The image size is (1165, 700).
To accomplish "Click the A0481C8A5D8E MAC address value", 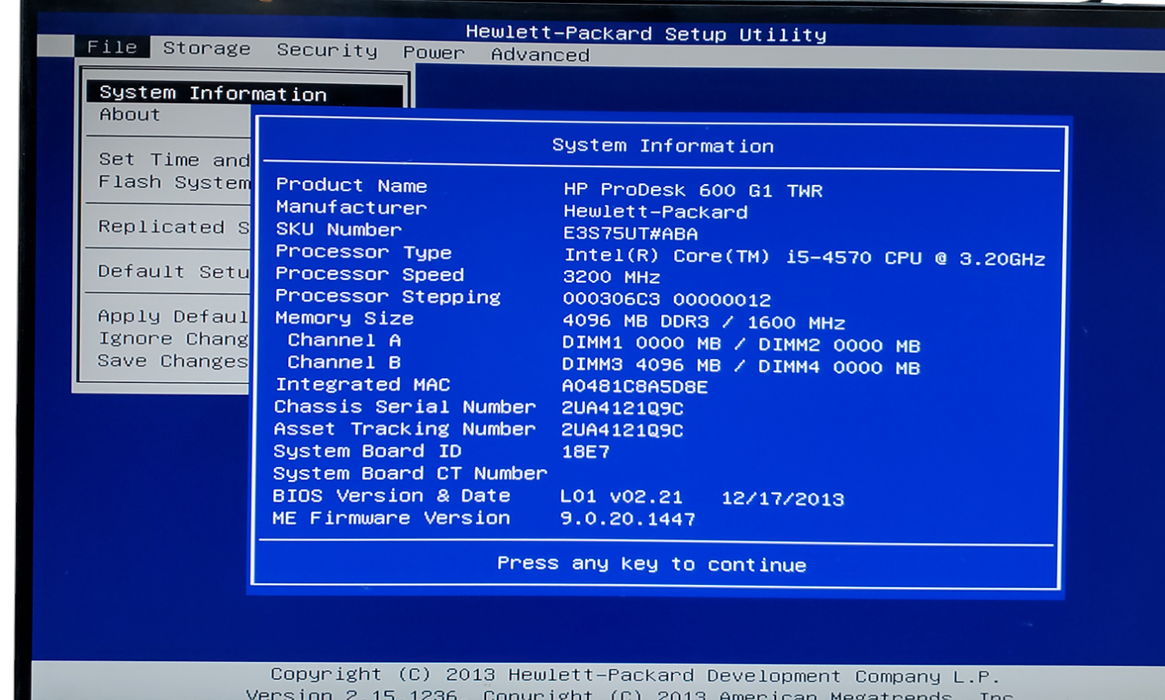I will 635,386.
